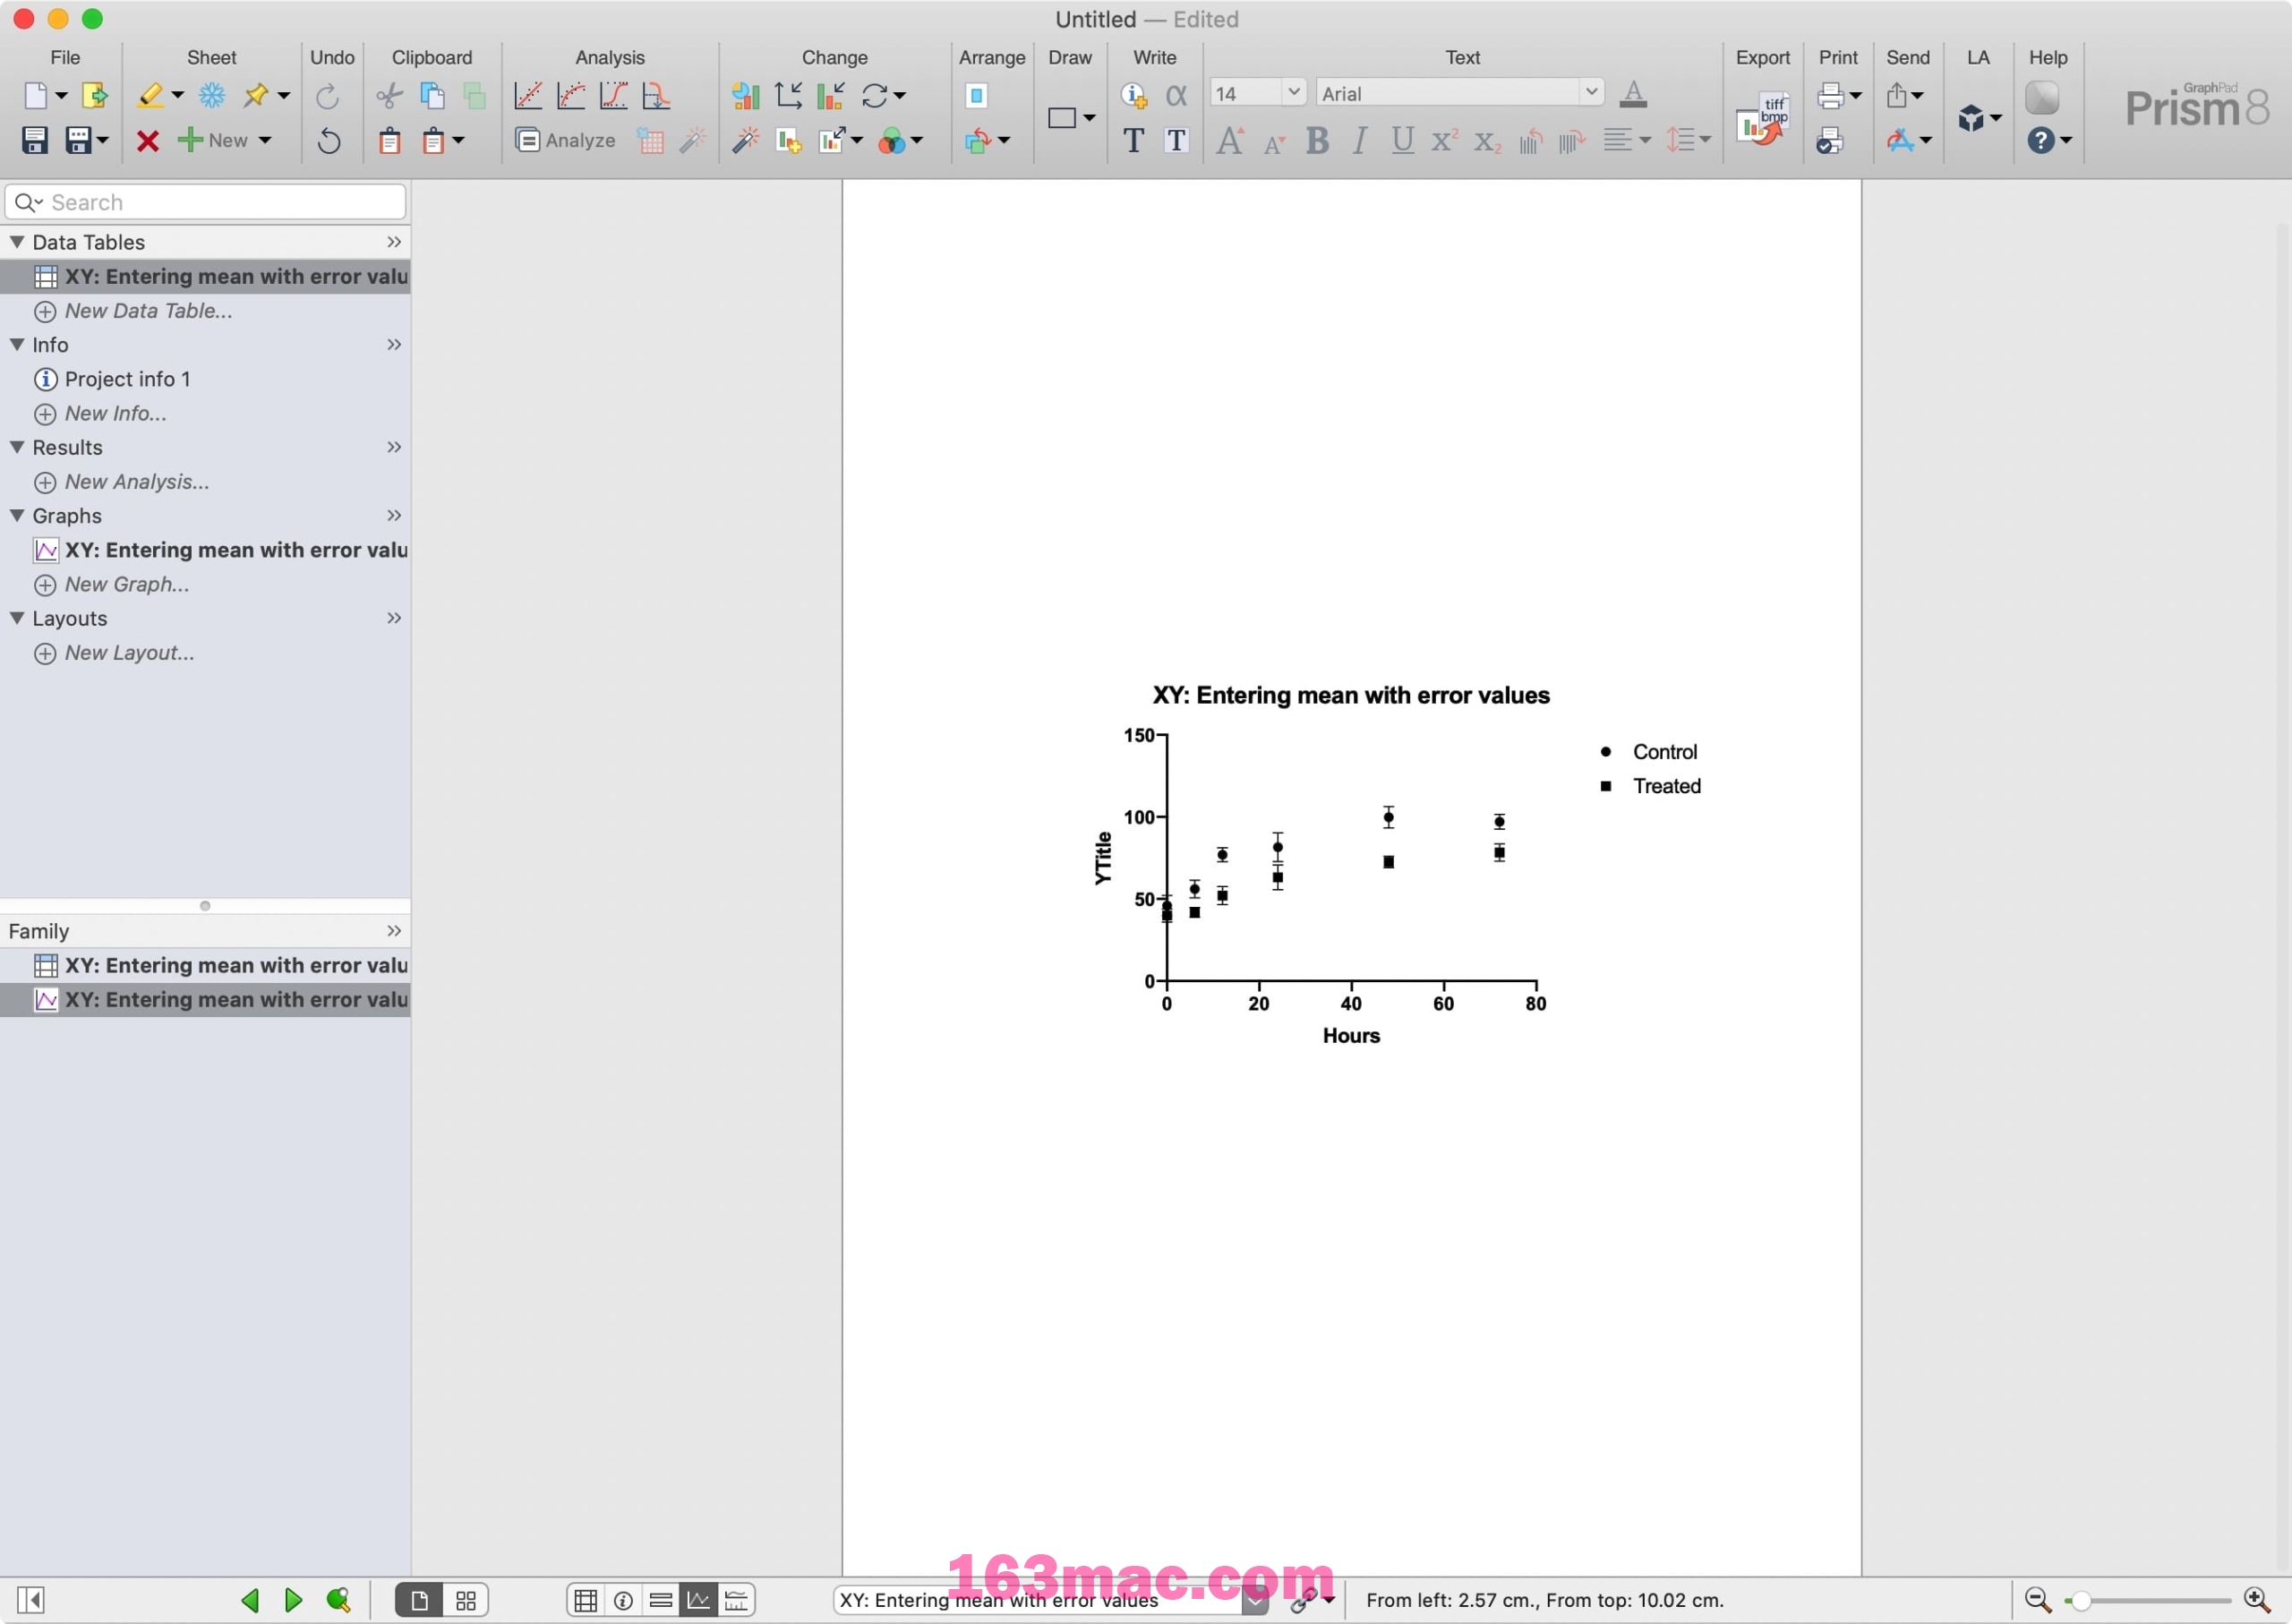Image resolution: width=2292 pixels, height=1624 pixels.
Task: Click the change graph type icon
Action: click(x=745, y=96)
